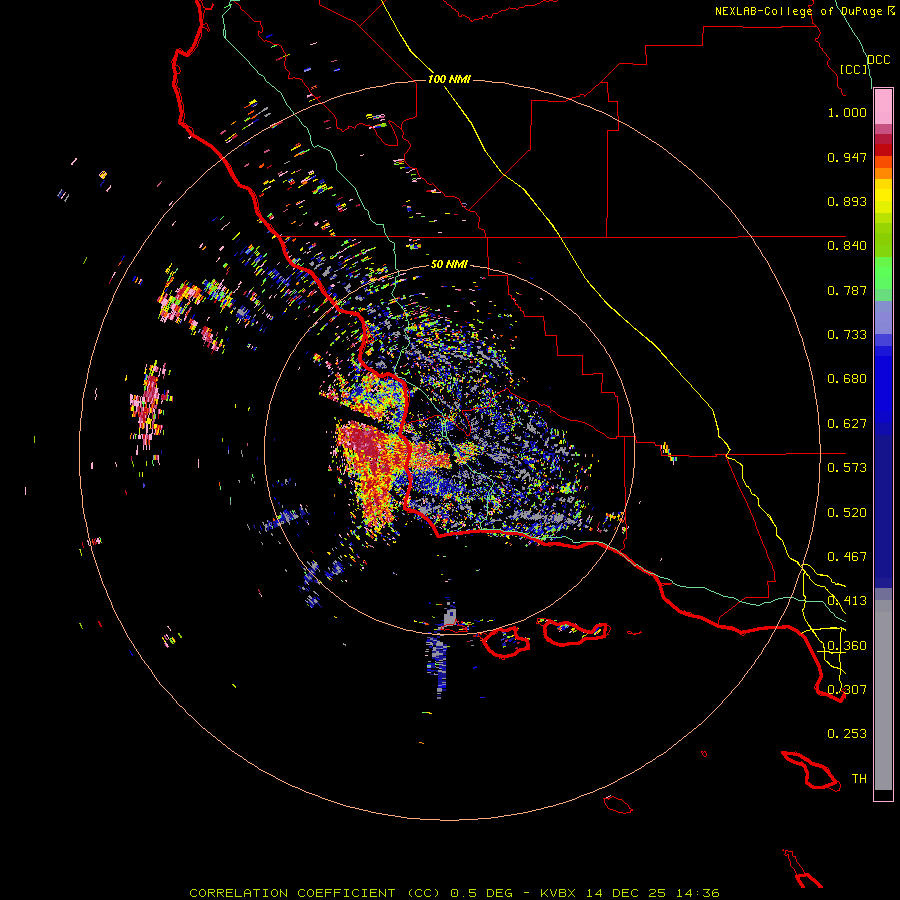Click the 50 NMI range ring label

(x=449, y=264)
